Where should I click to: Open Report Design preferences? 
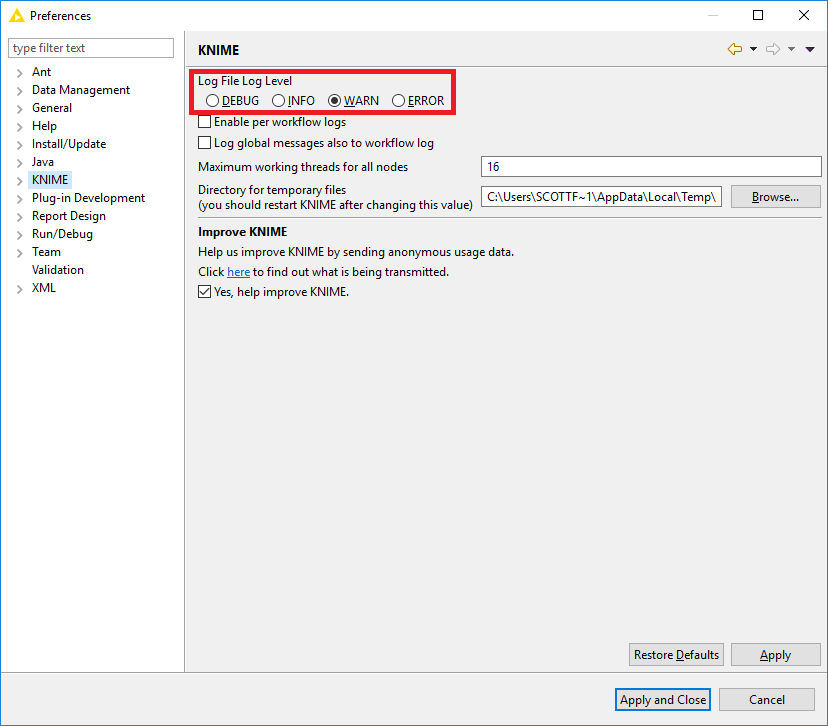coord(69,215)
